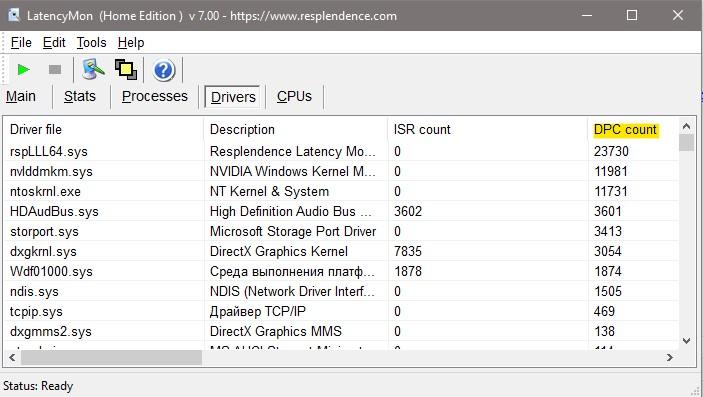Open the Edit menu
The width and height of the screenshot is (703, 397).
coord(54,43)
